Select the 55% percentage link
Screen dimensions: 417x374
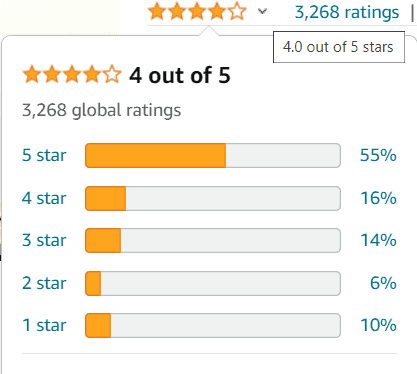pyautogui.click(x=378, y=155)
